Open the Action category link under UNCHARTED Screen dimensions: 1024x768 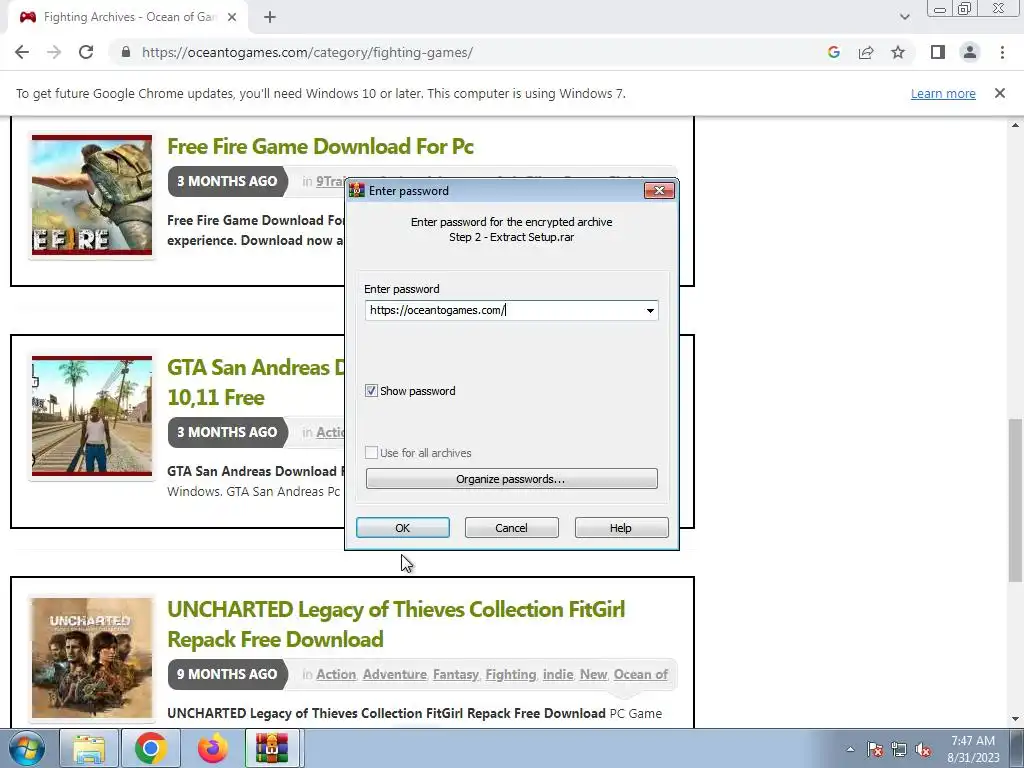336,674
